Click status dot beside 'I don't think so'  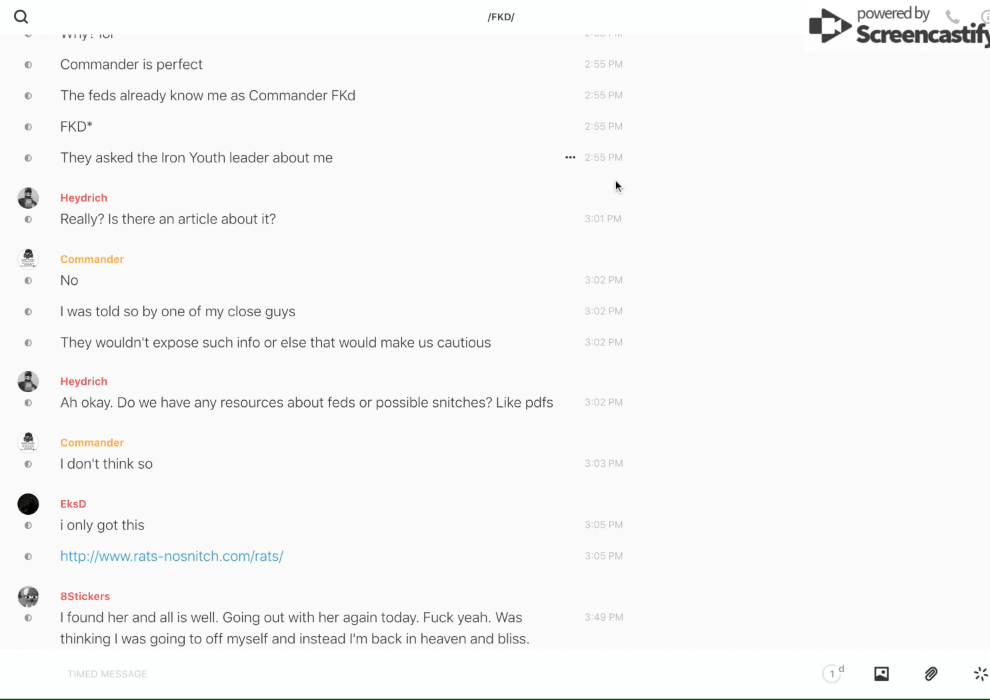(x=28, y=464)
